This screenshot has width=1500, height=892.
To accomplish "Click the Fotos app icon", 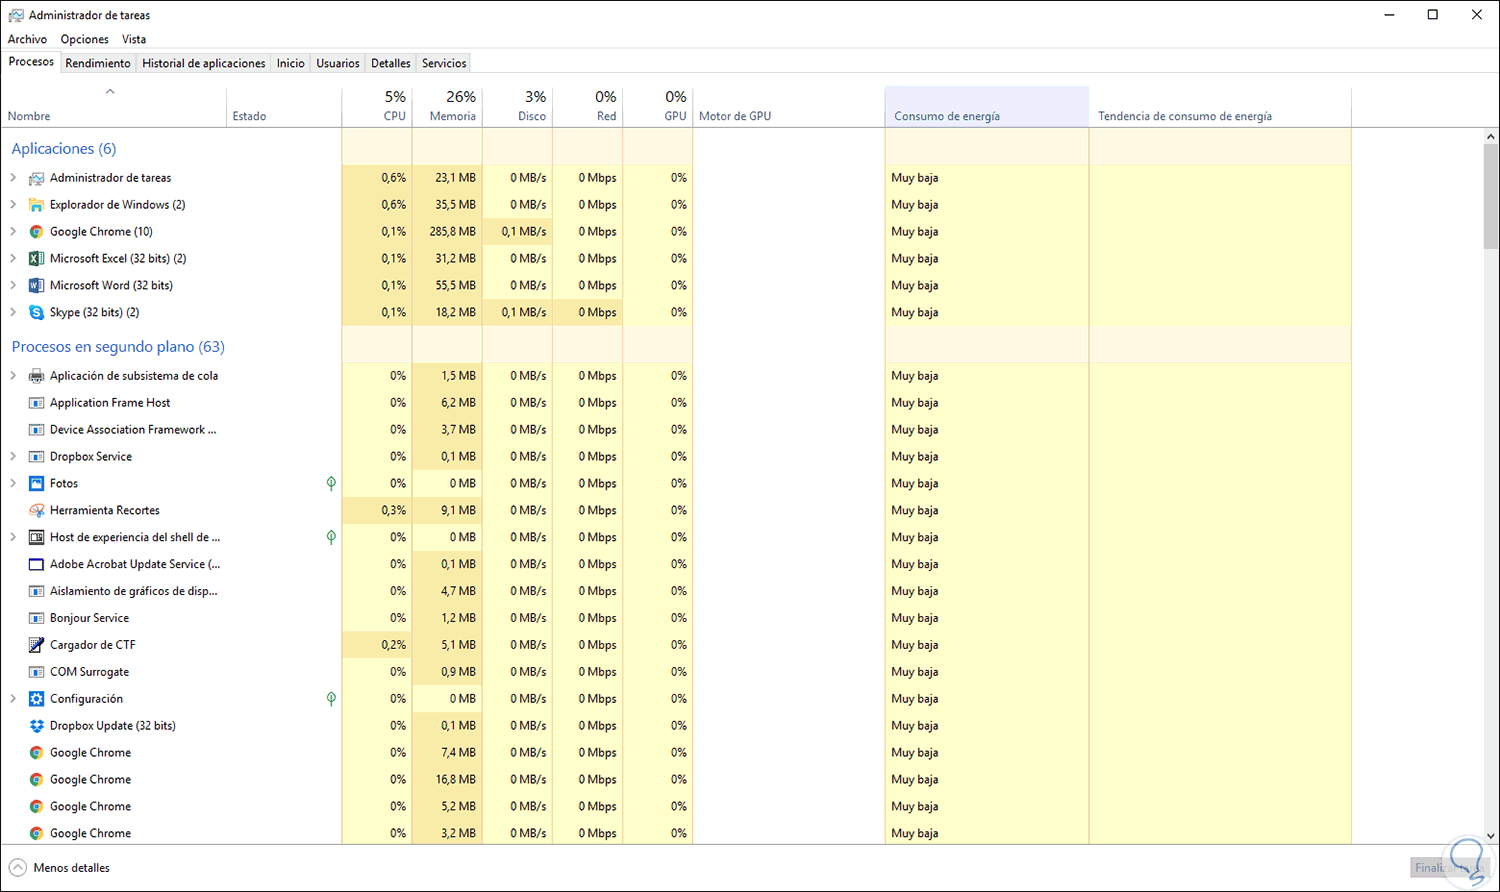I will [x=36, y=484].
